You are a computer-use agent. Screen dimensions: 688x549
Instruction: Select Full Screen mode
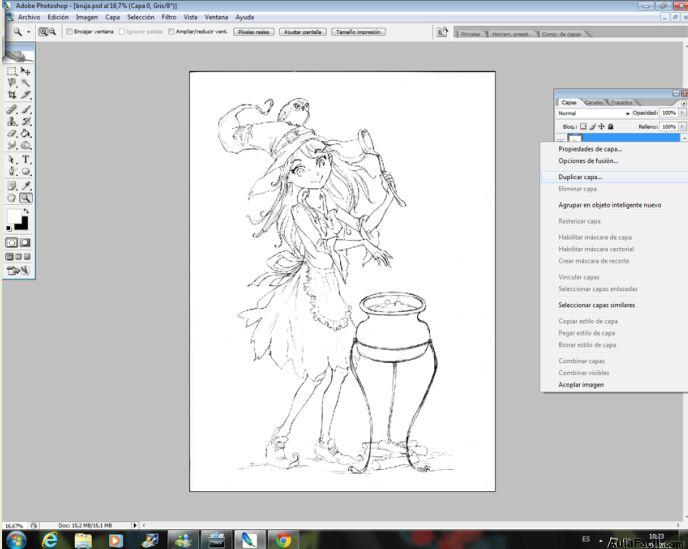(x=27, y=257)
